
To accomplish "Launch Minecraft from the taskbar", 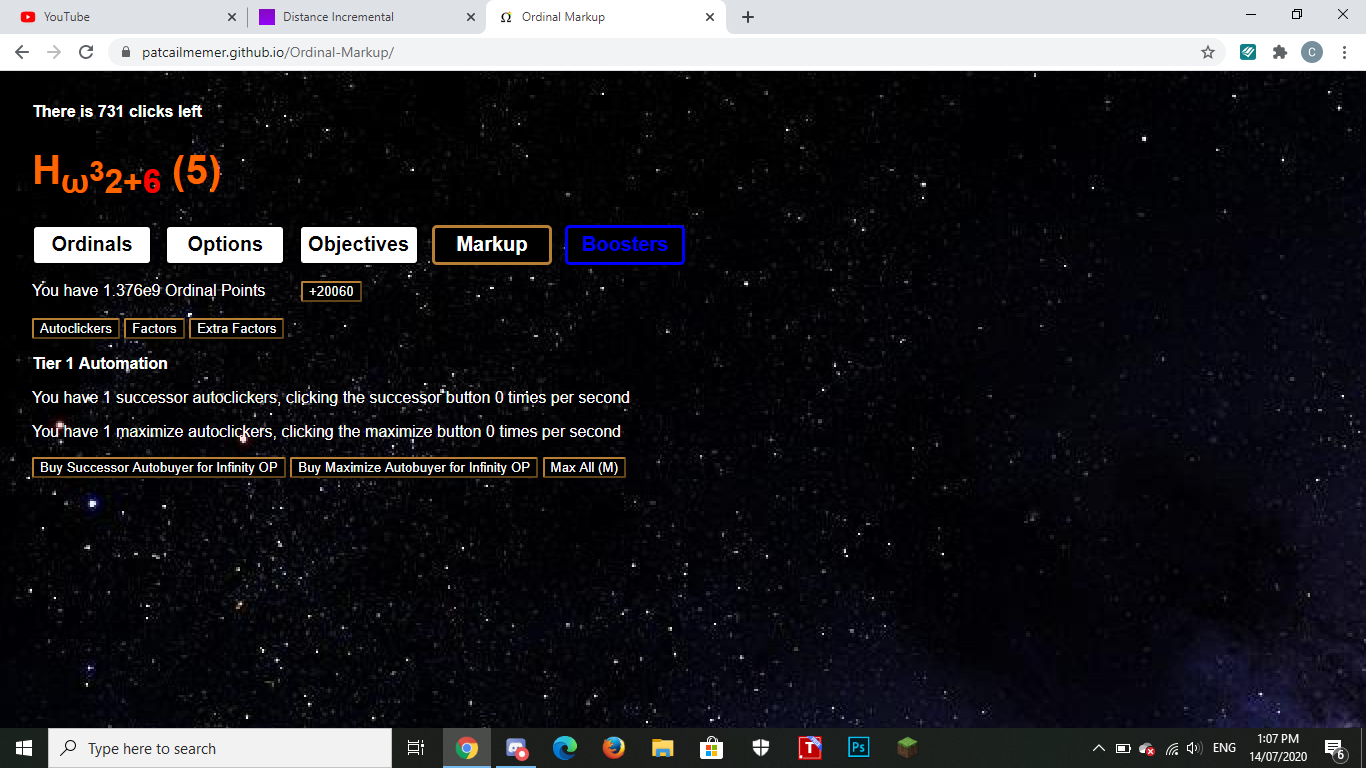I will [907, 748].
